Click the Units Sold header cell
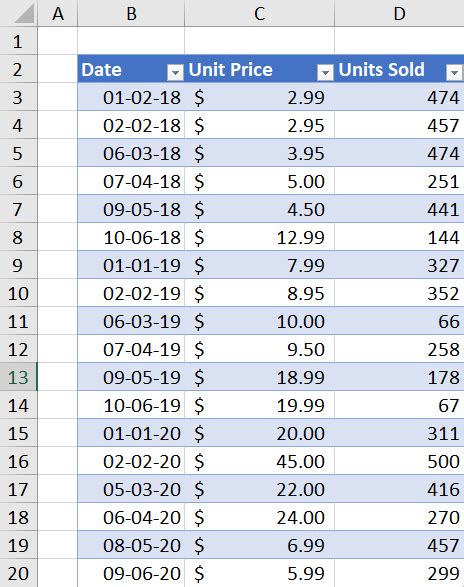This screenshot has width=464, height=587. [399, 69]
